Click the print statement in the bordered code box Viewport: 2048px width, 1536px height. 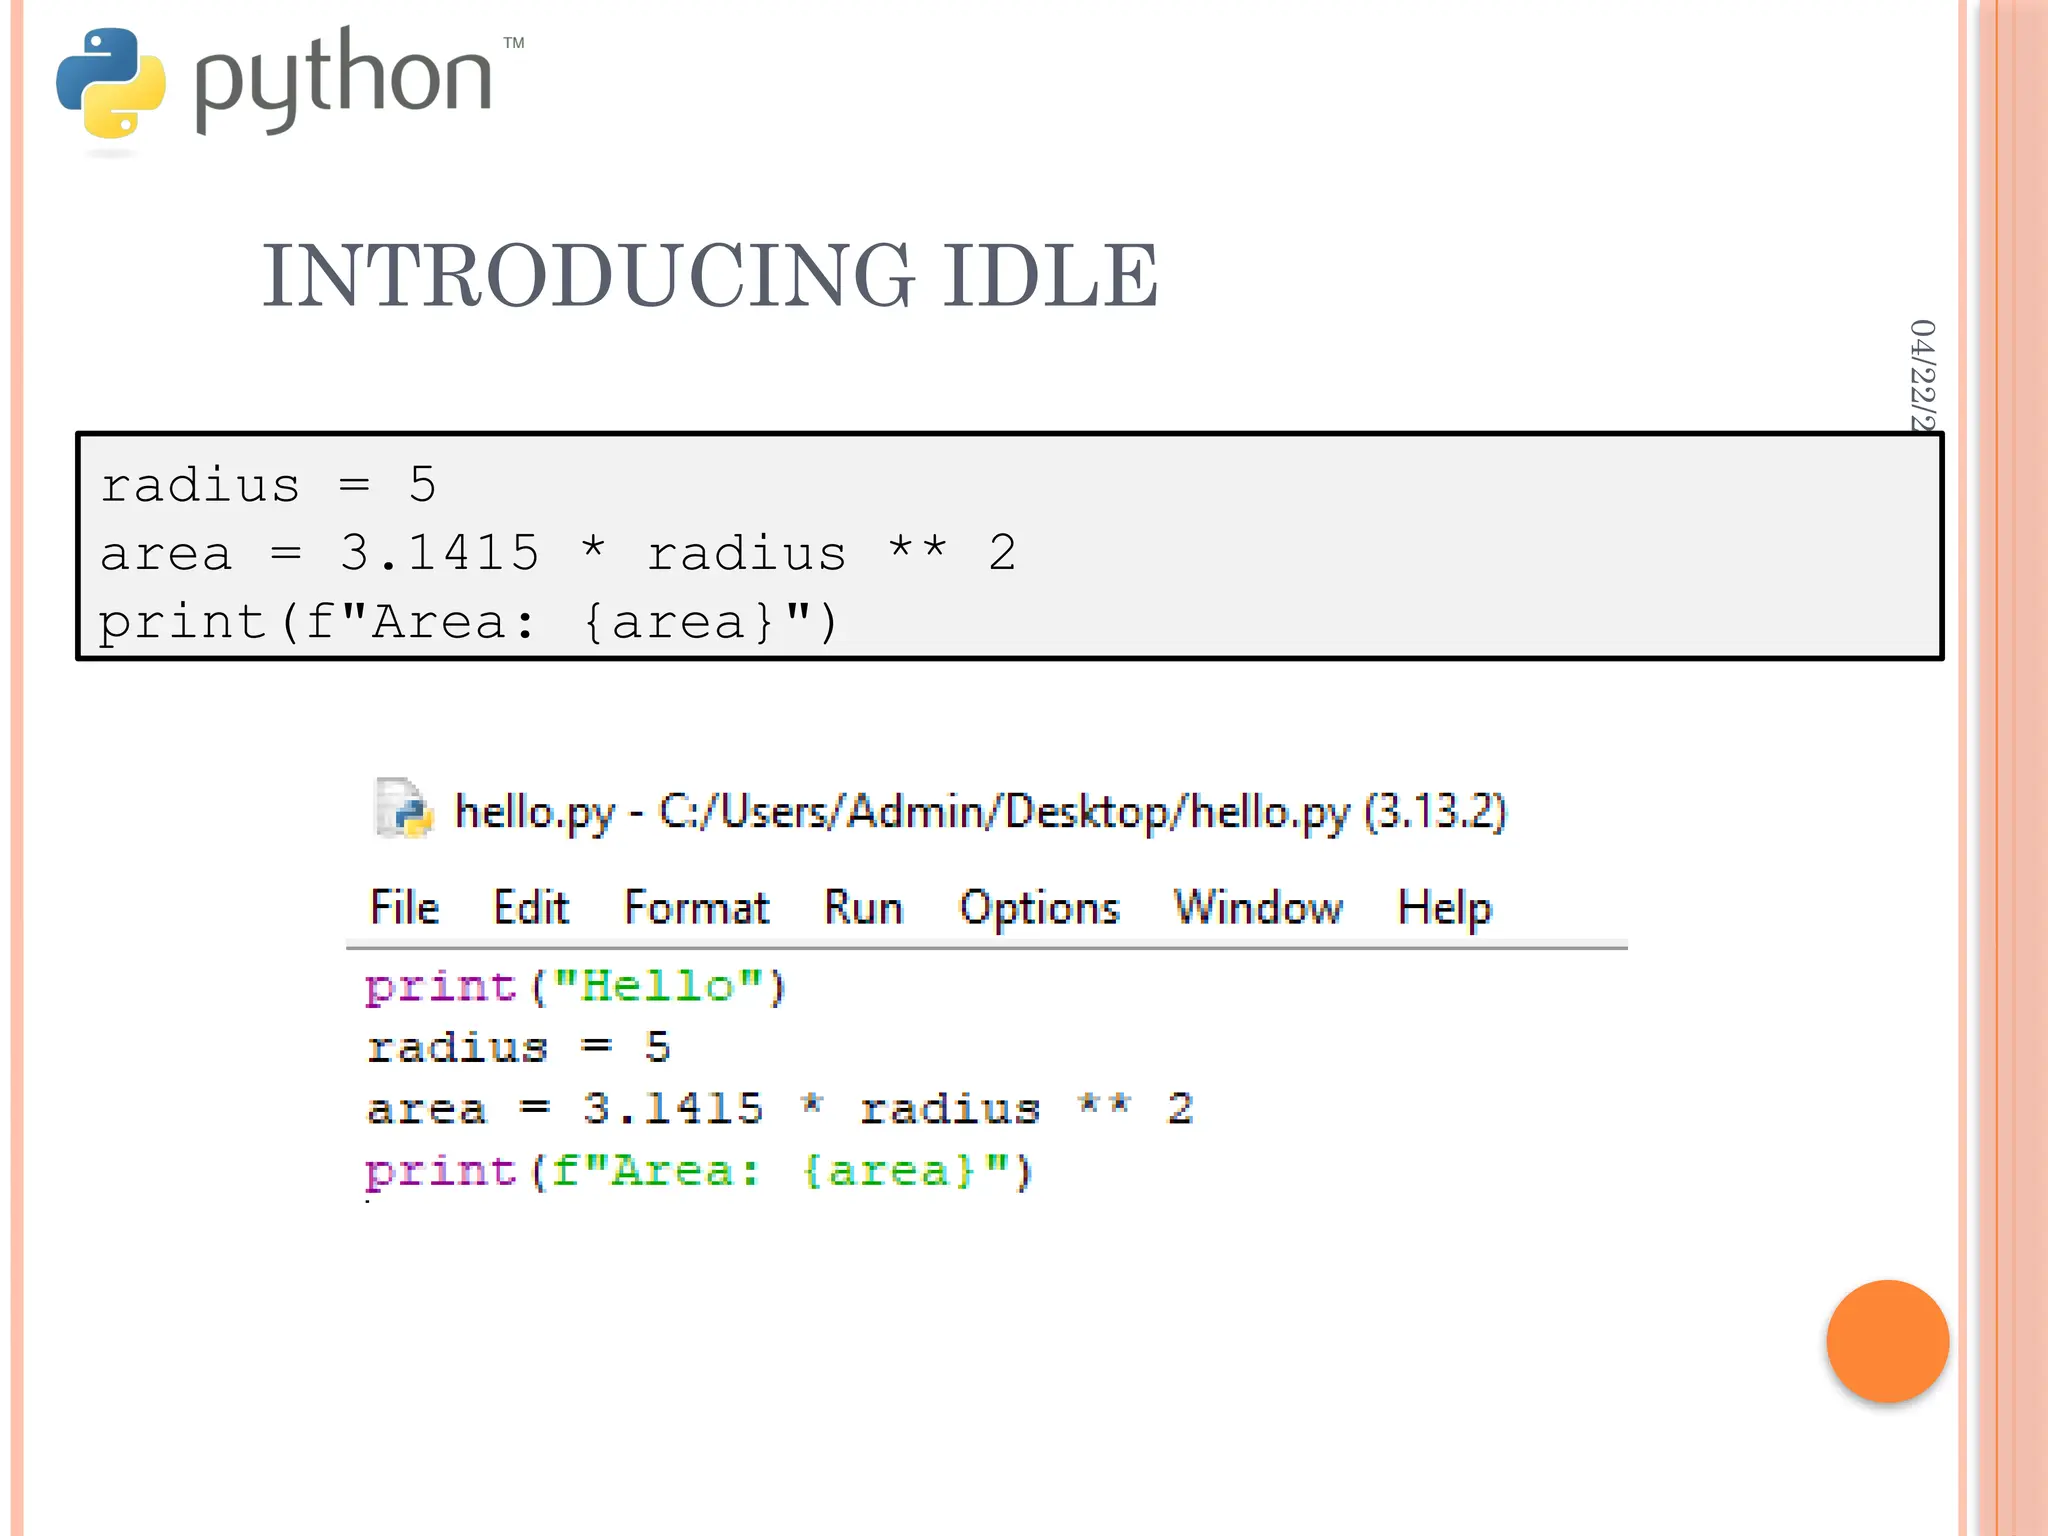[x=468, y=622]
